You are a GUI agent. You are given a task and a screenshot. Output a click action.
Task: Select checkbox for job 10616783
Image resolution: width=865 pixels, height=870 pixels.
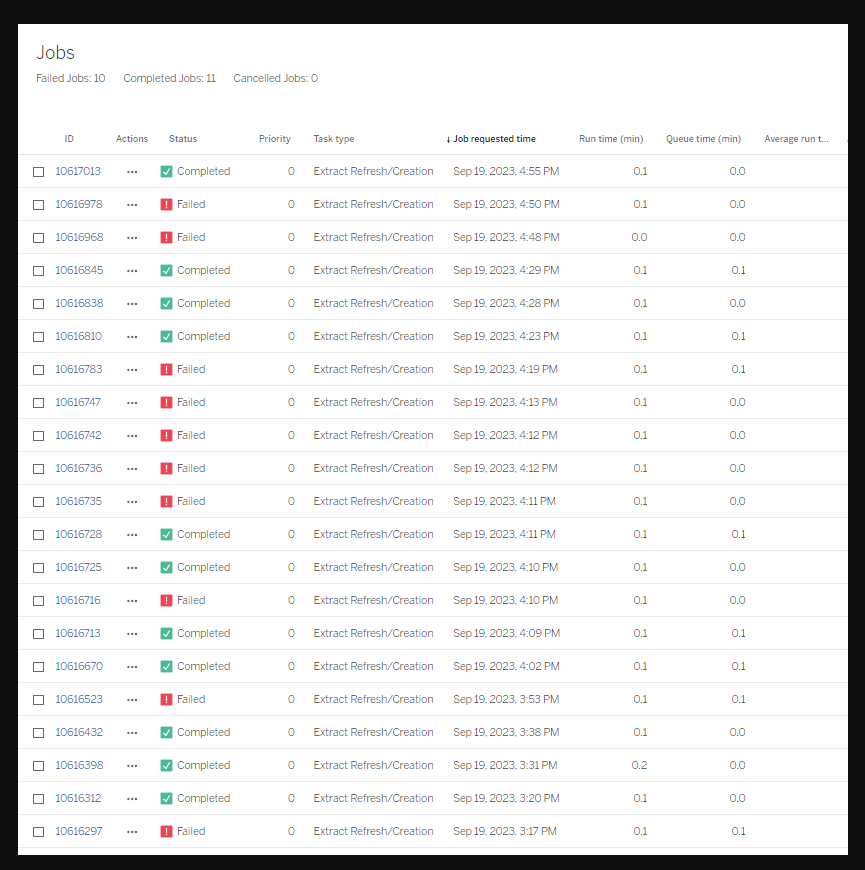[x=38, y=370]
